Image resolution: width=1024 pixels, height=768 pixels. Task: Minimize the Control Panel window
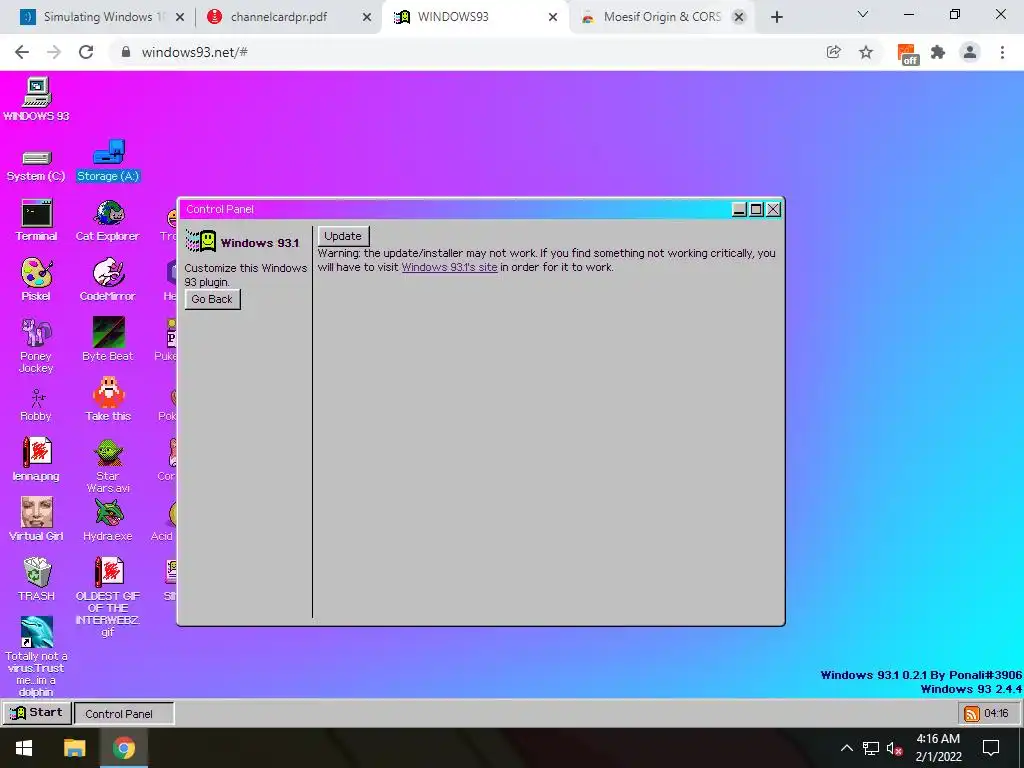coord(739,209)
